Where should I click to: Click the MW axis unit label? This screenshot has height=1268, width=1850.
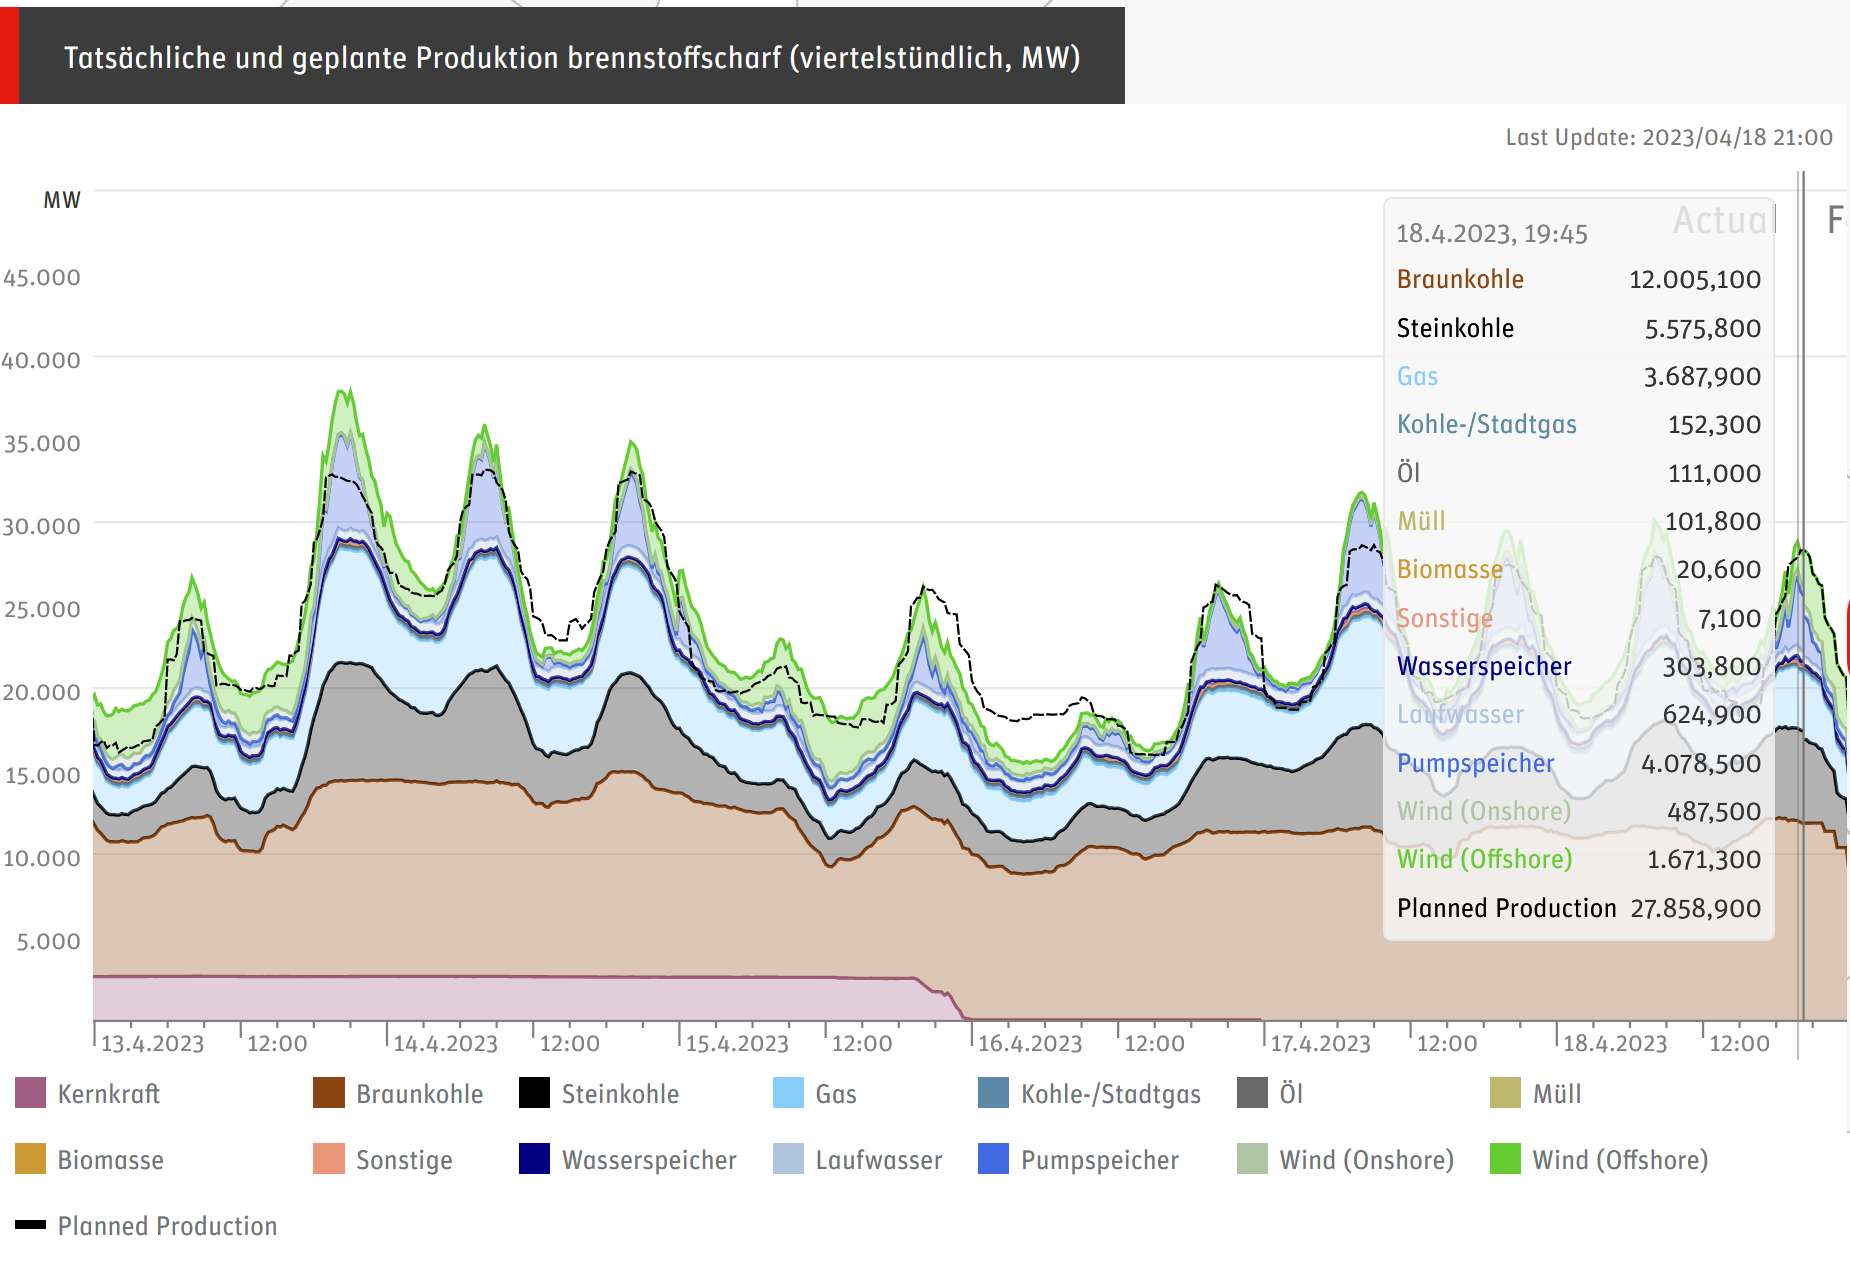point(62,200)
